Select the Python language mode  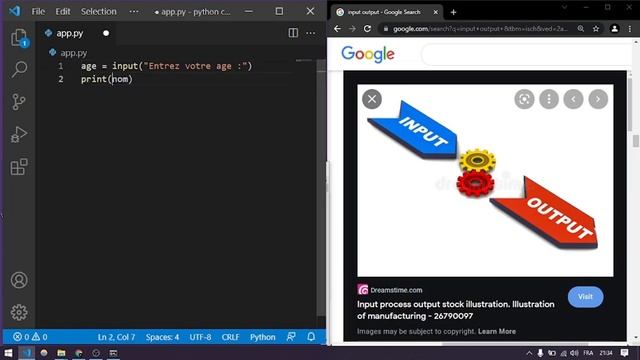[x=263, y=337]
